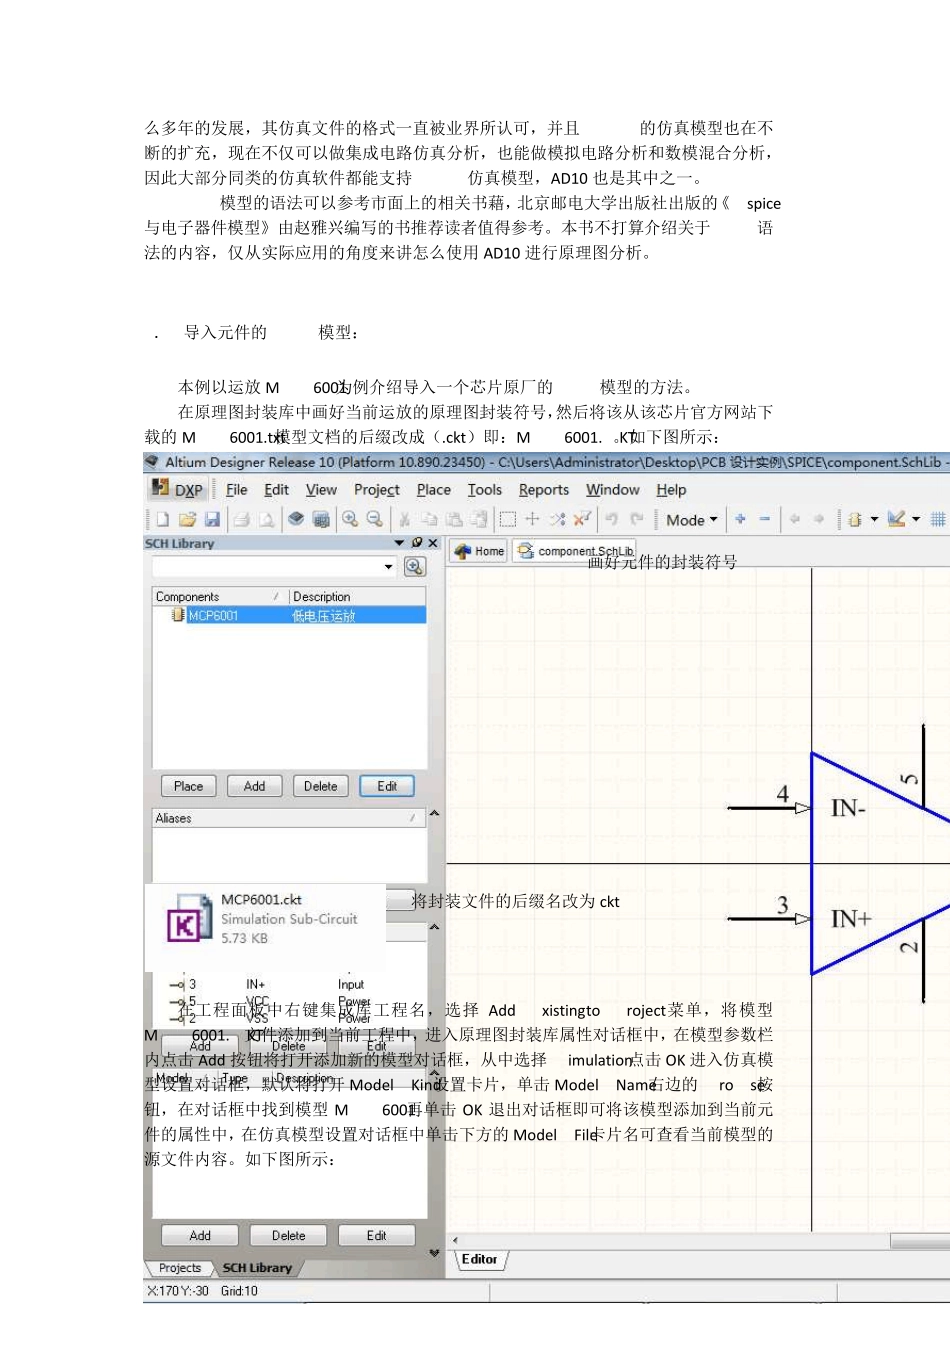
Task: Open the File menu
Action: point(236,490)
